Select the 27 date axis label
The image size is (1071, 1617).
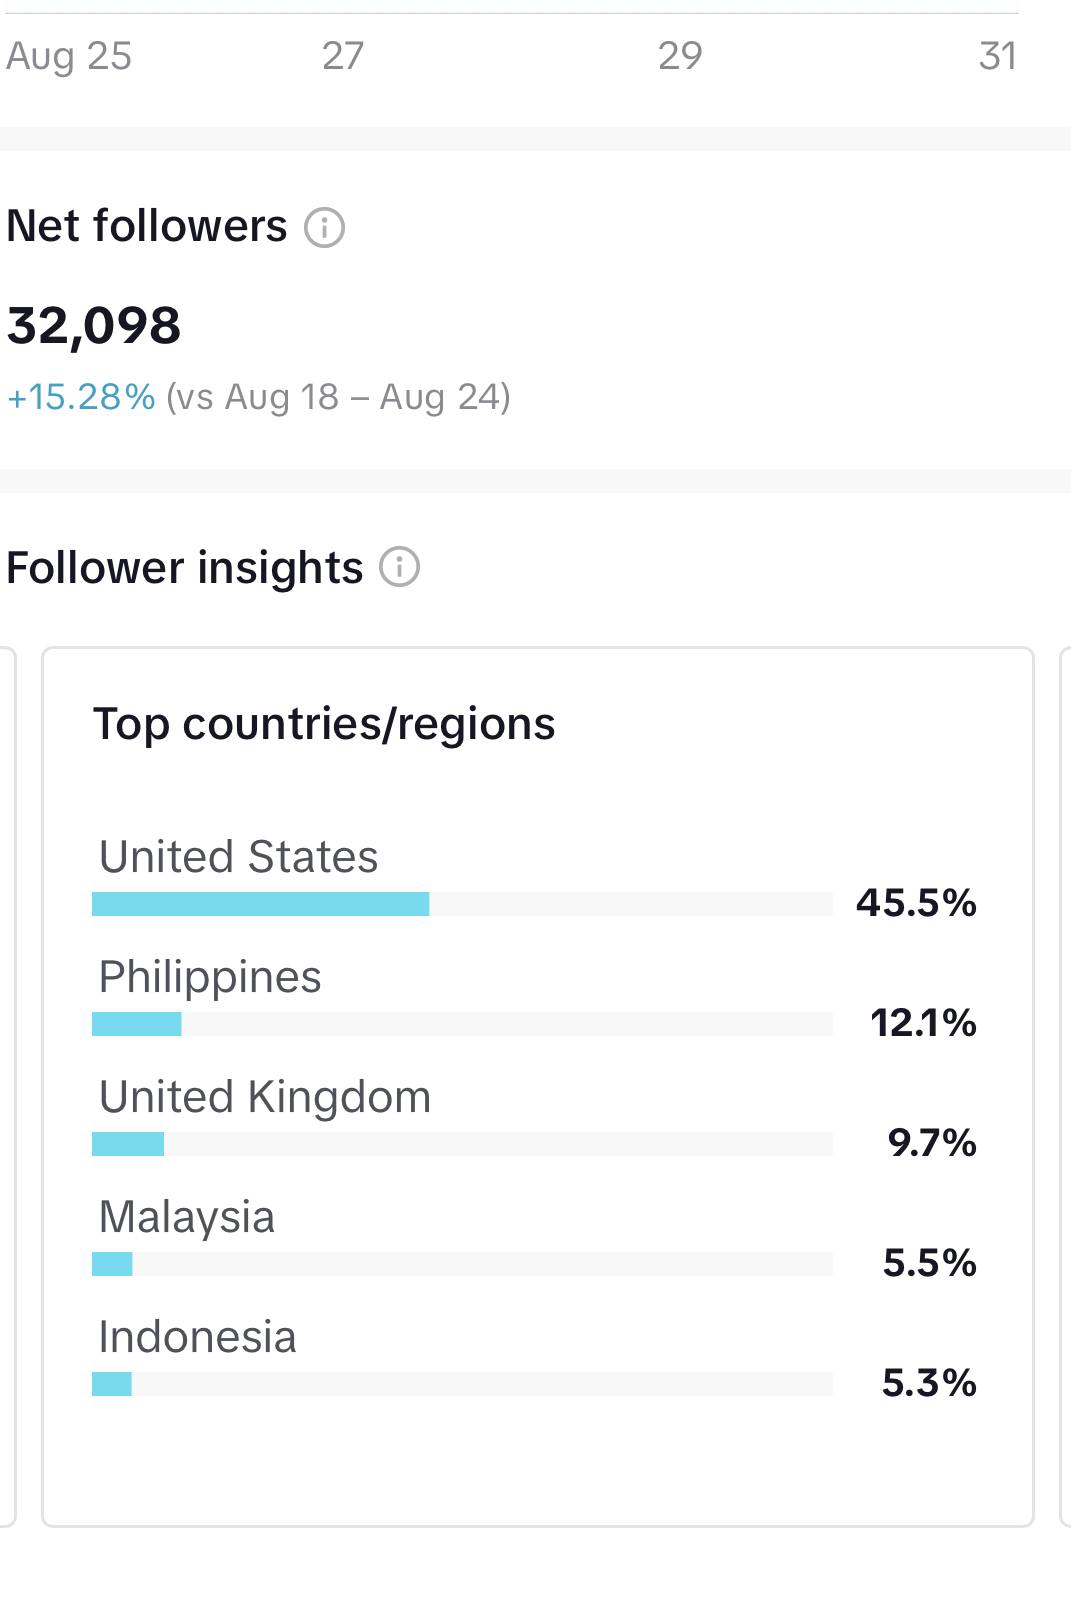click(343, 56)
